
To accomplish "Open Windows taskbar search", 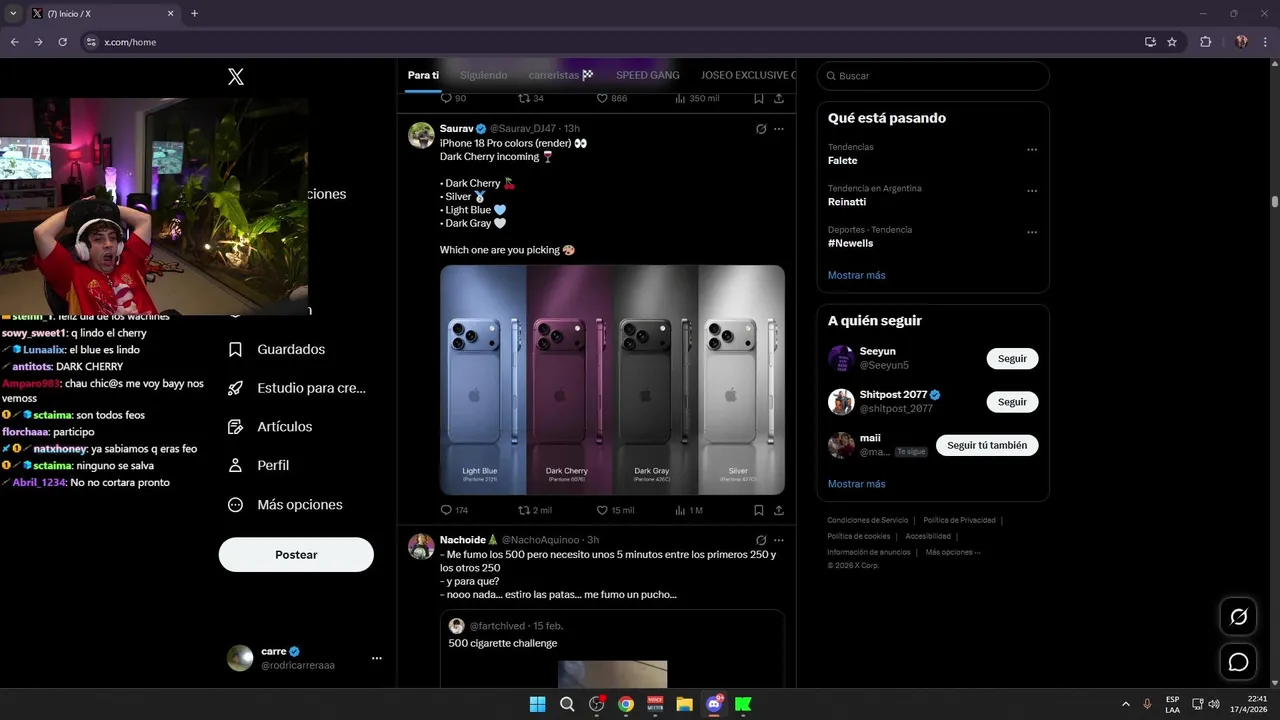I will point(567,704).
